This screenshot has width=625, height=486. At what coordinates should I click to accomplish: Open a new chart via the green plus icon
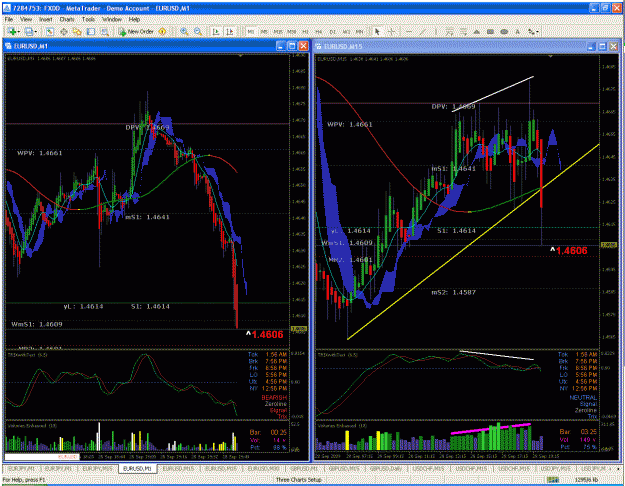point(12,31)
